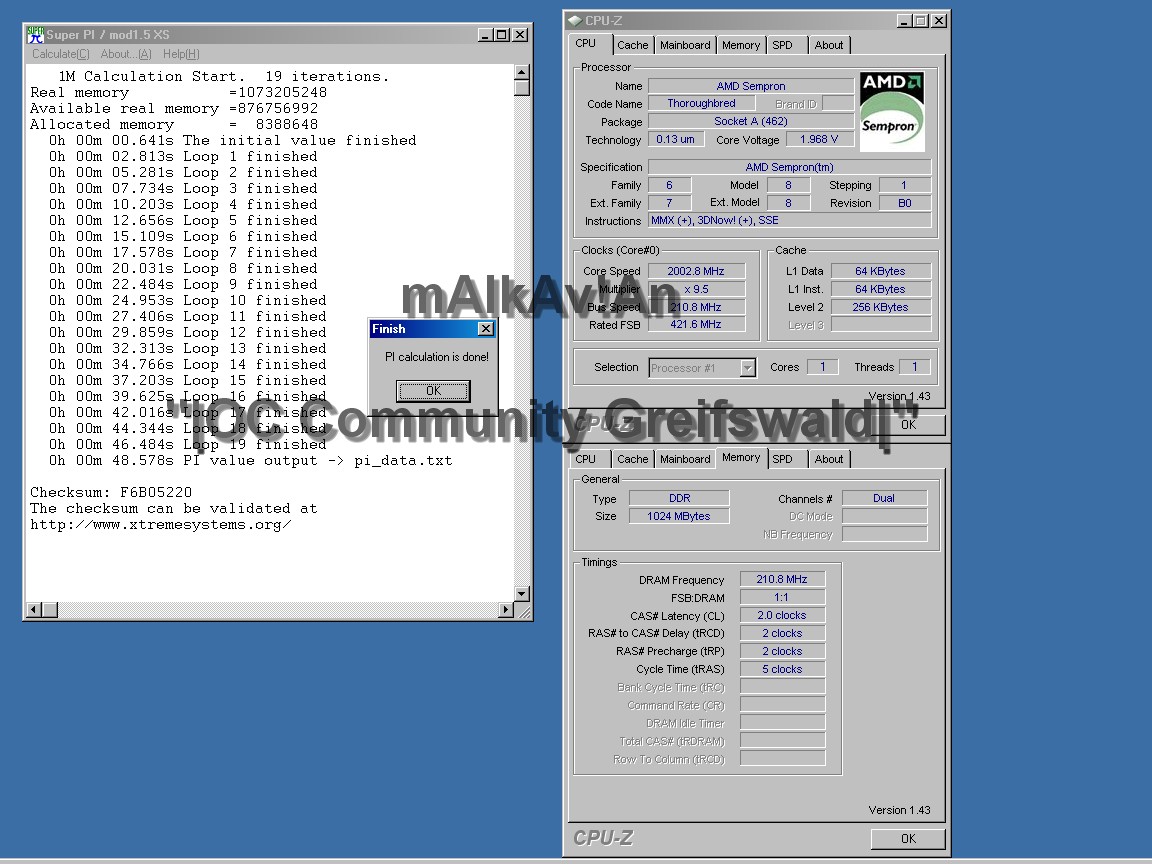Click Super PI horizontal scrollbar left arrow
This screenshot has height=864, width=1152.
click(34, 609)
